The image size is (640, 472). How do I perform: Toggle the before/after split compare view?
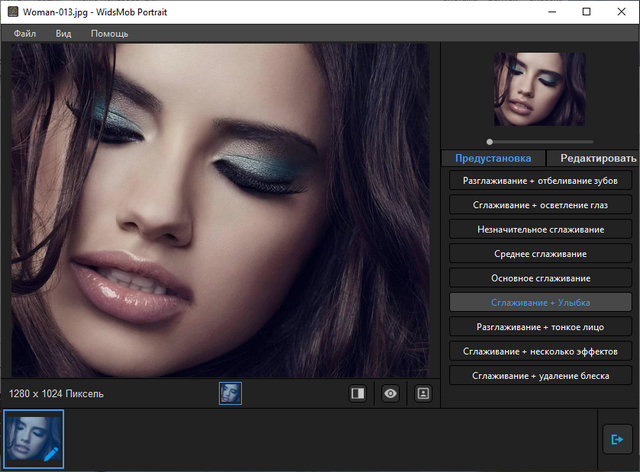[x=358, y=394]
